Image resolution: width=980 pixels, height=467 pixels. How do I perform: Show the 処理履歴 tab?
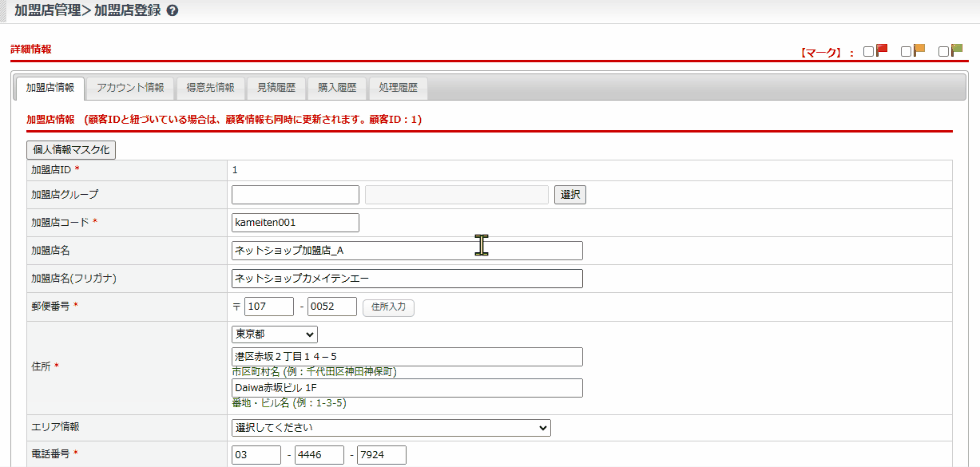398,88
